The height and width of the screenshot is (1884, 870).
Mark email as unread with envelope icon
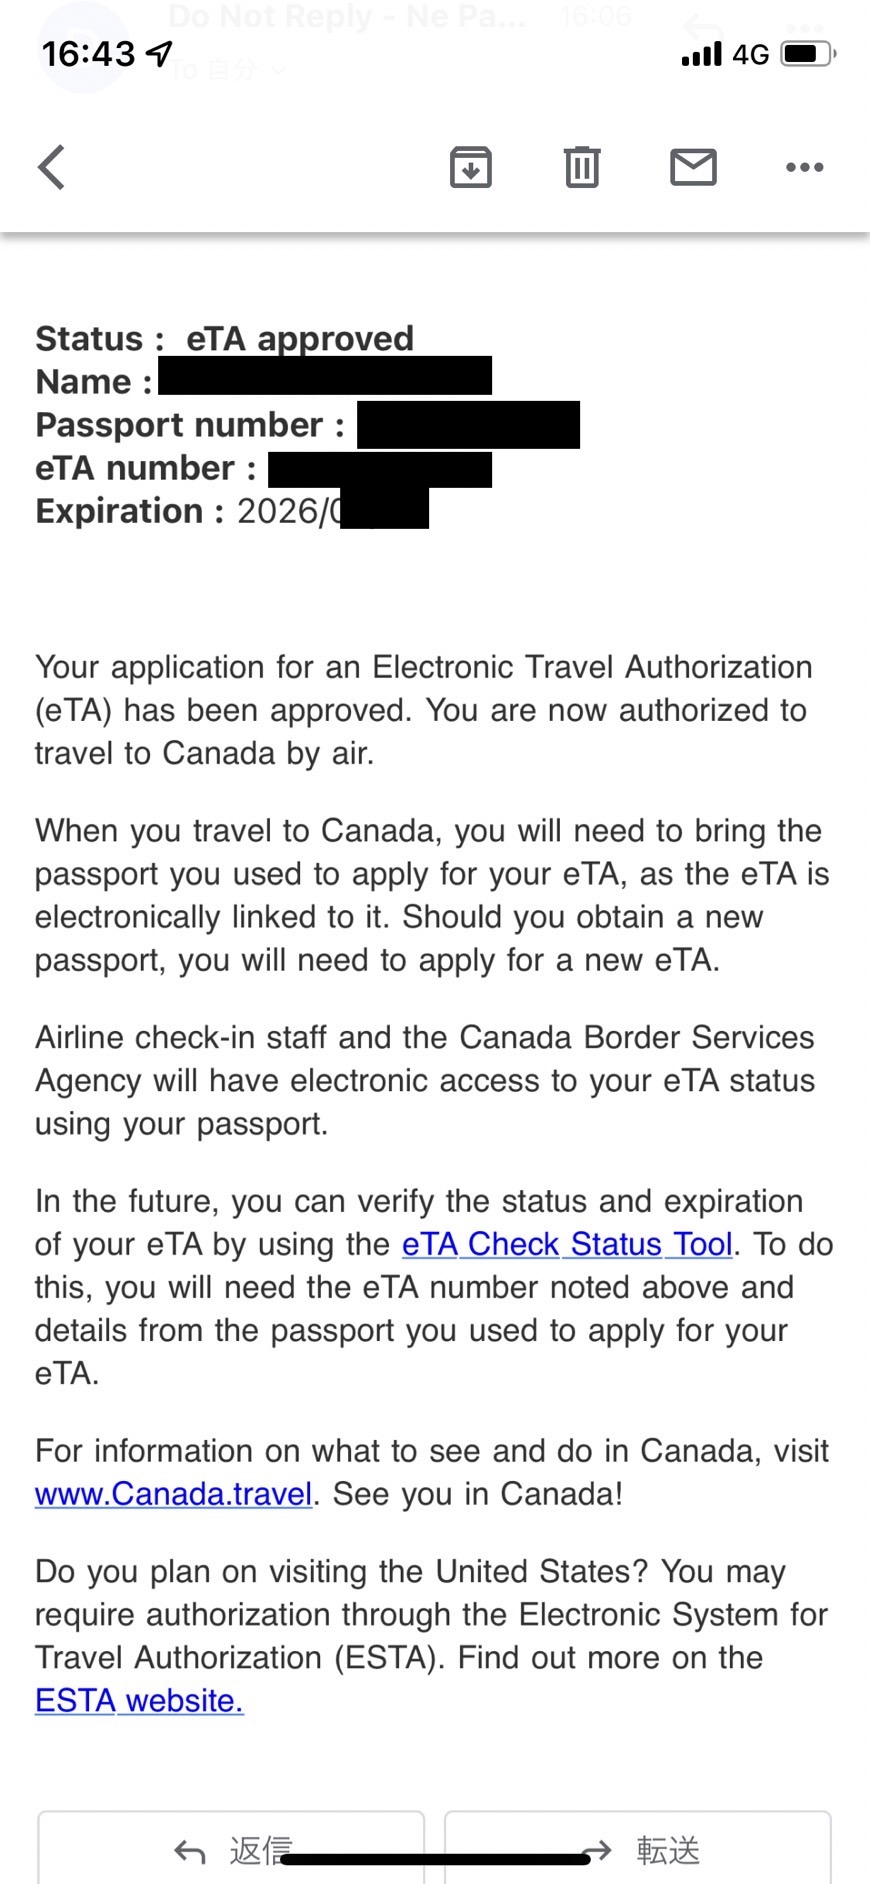(693, 167)
